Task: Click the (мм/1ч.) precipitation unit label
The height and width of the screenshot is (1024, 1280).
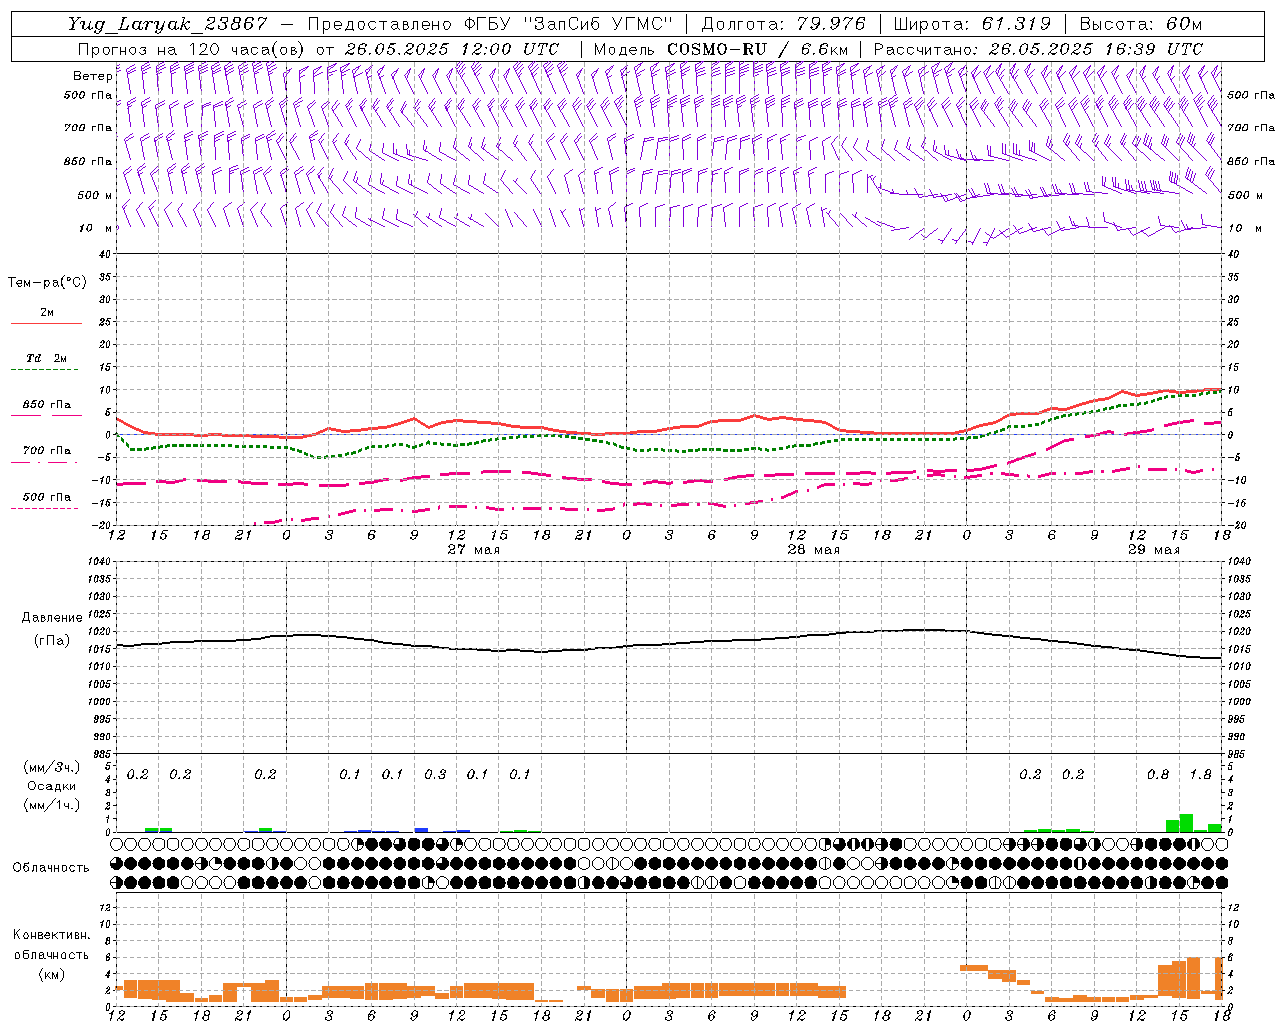Action: pyautogui.click(x=51, y=805)
